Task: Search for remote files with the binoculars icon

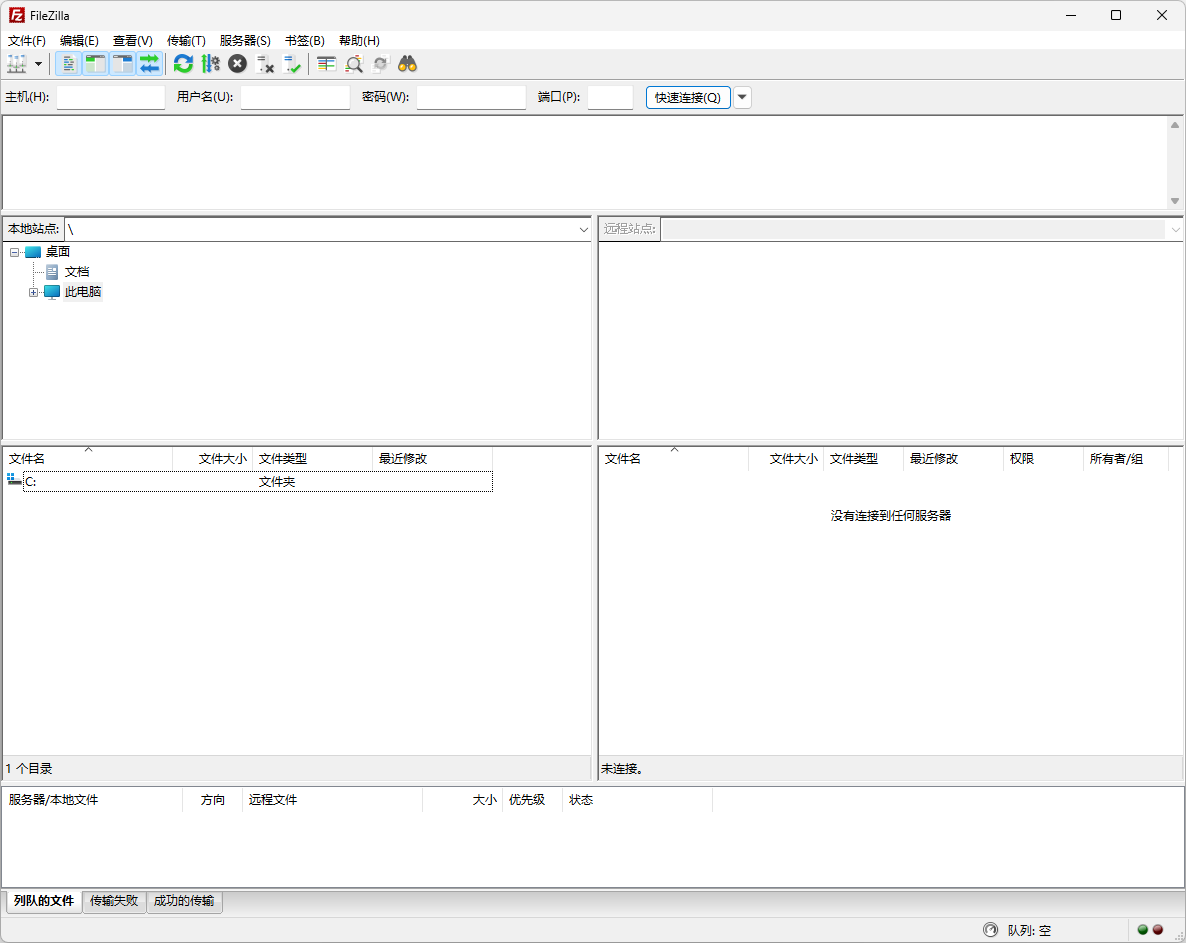Action: pyautogui.click(x=407, y=63)
